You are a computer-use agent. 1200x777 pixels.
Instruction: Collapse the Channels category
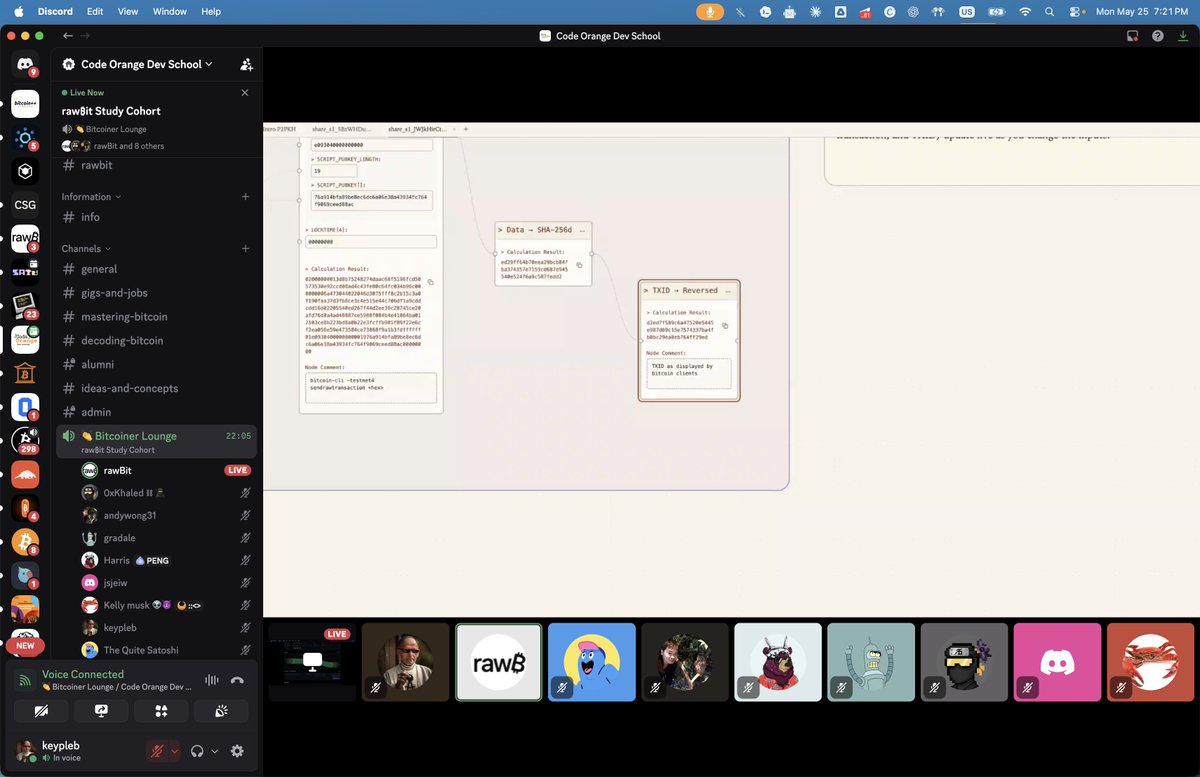[85, 248]
